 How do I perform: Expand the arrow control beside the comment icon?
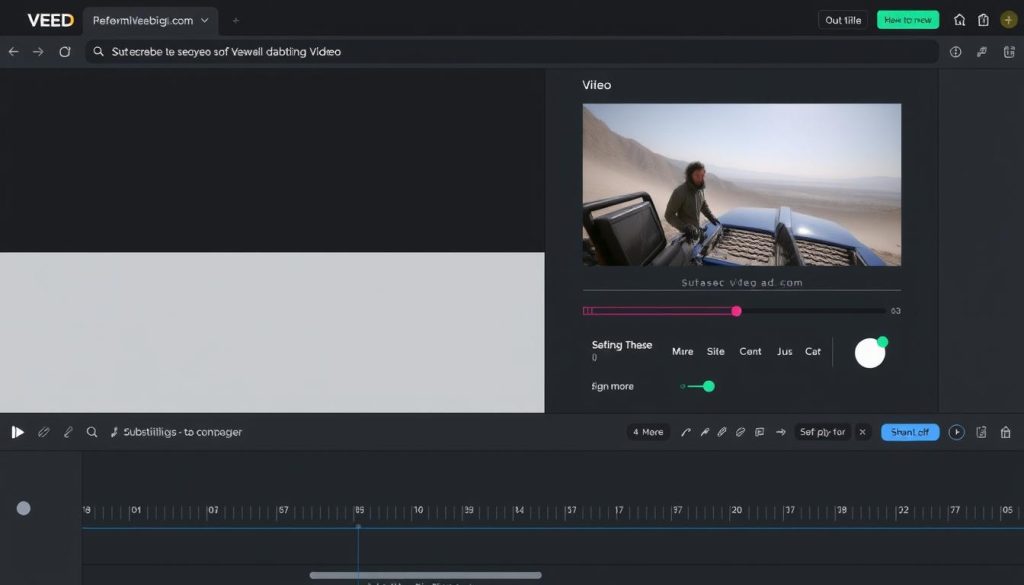point(781,432)
